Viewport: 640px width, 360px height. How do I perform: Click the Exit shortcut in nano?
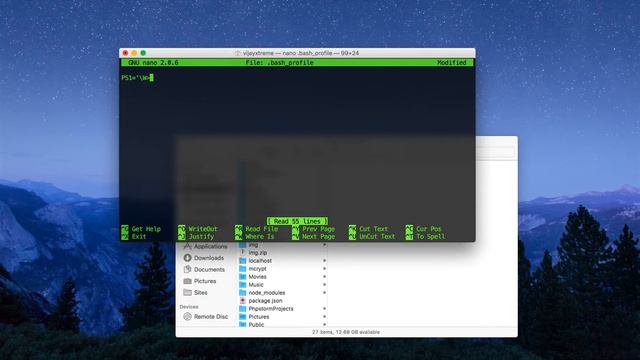(x=134, y=237)
